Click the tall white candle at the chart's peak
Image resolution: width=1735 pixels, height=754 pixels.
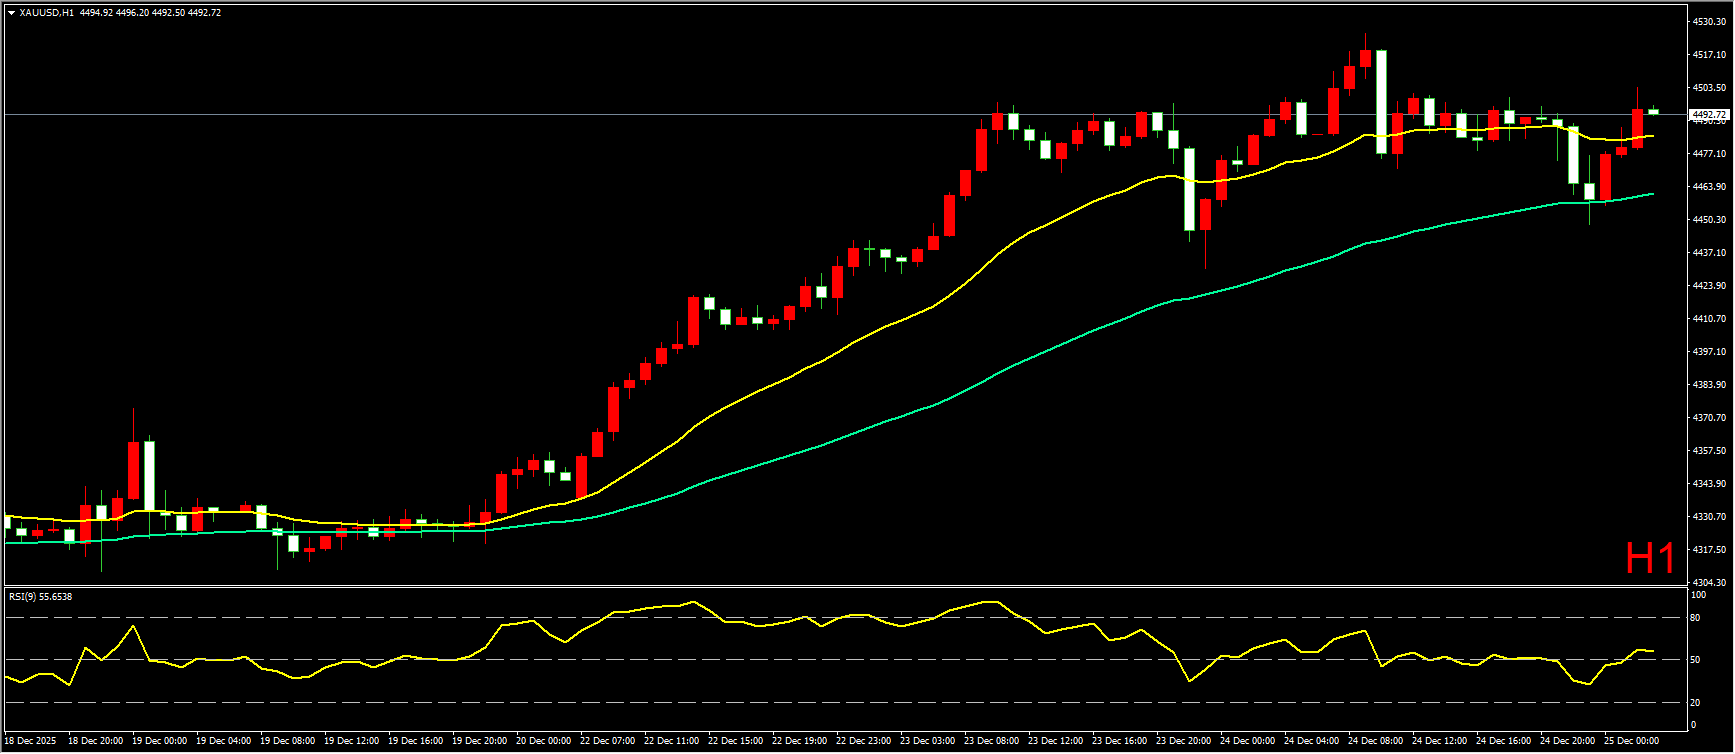click(1381, 102)
